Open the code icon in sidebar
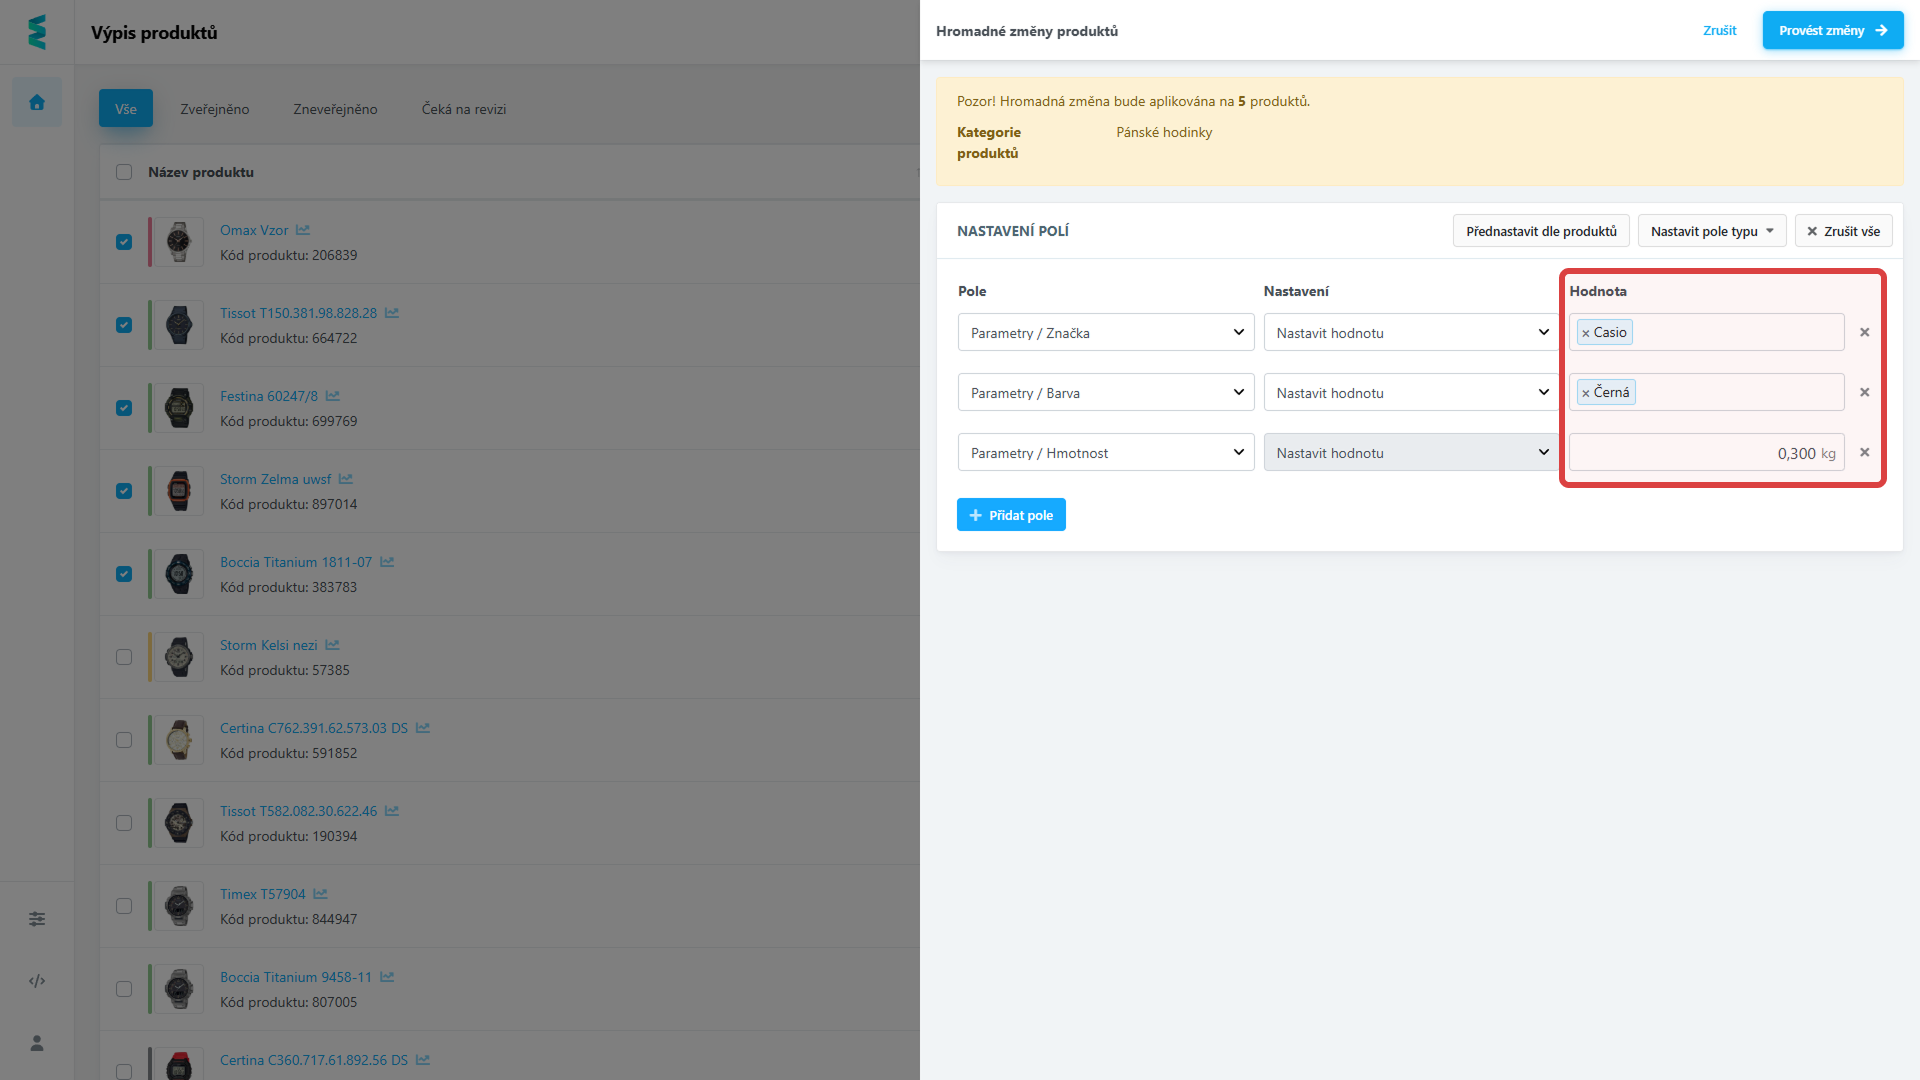This screenshot has width=1920, height=1080. point(37,981)
